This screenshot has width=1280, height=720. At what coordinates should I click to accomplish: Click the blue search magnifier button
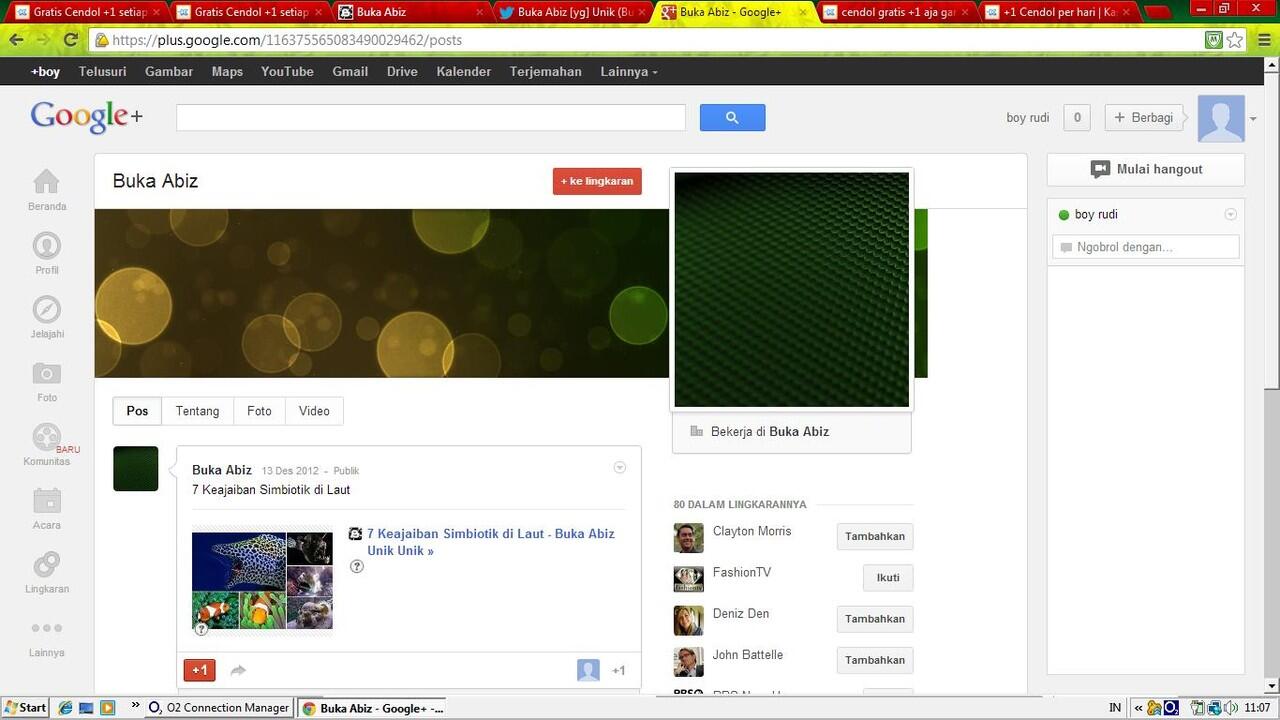pos(732,118)
